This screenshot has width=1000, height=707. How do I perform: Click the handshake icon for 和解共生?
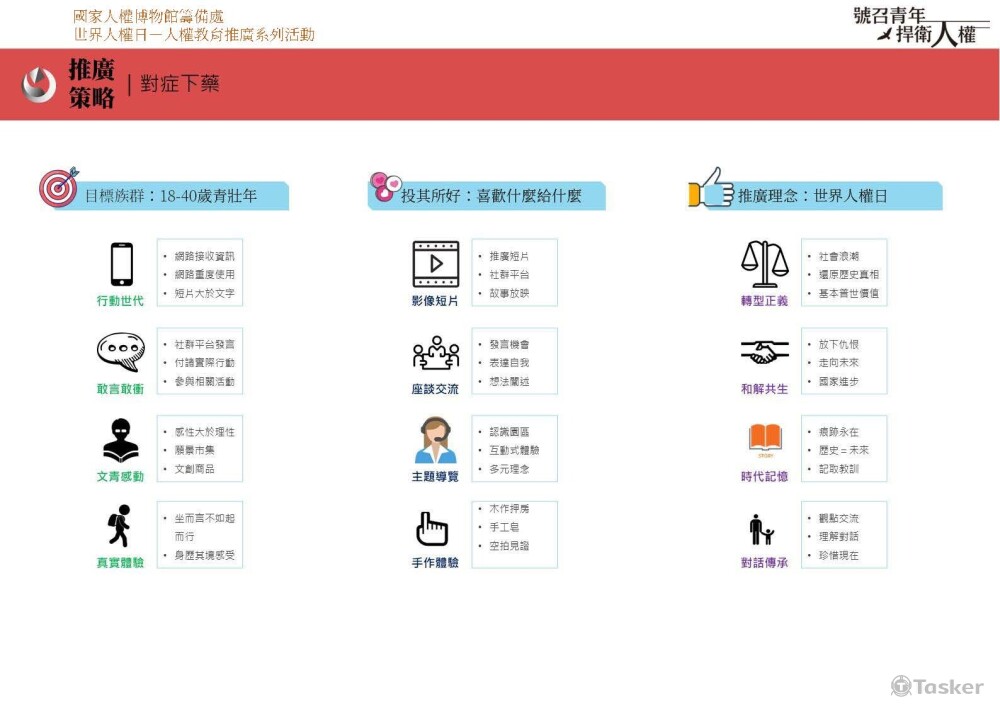point(765,353)
